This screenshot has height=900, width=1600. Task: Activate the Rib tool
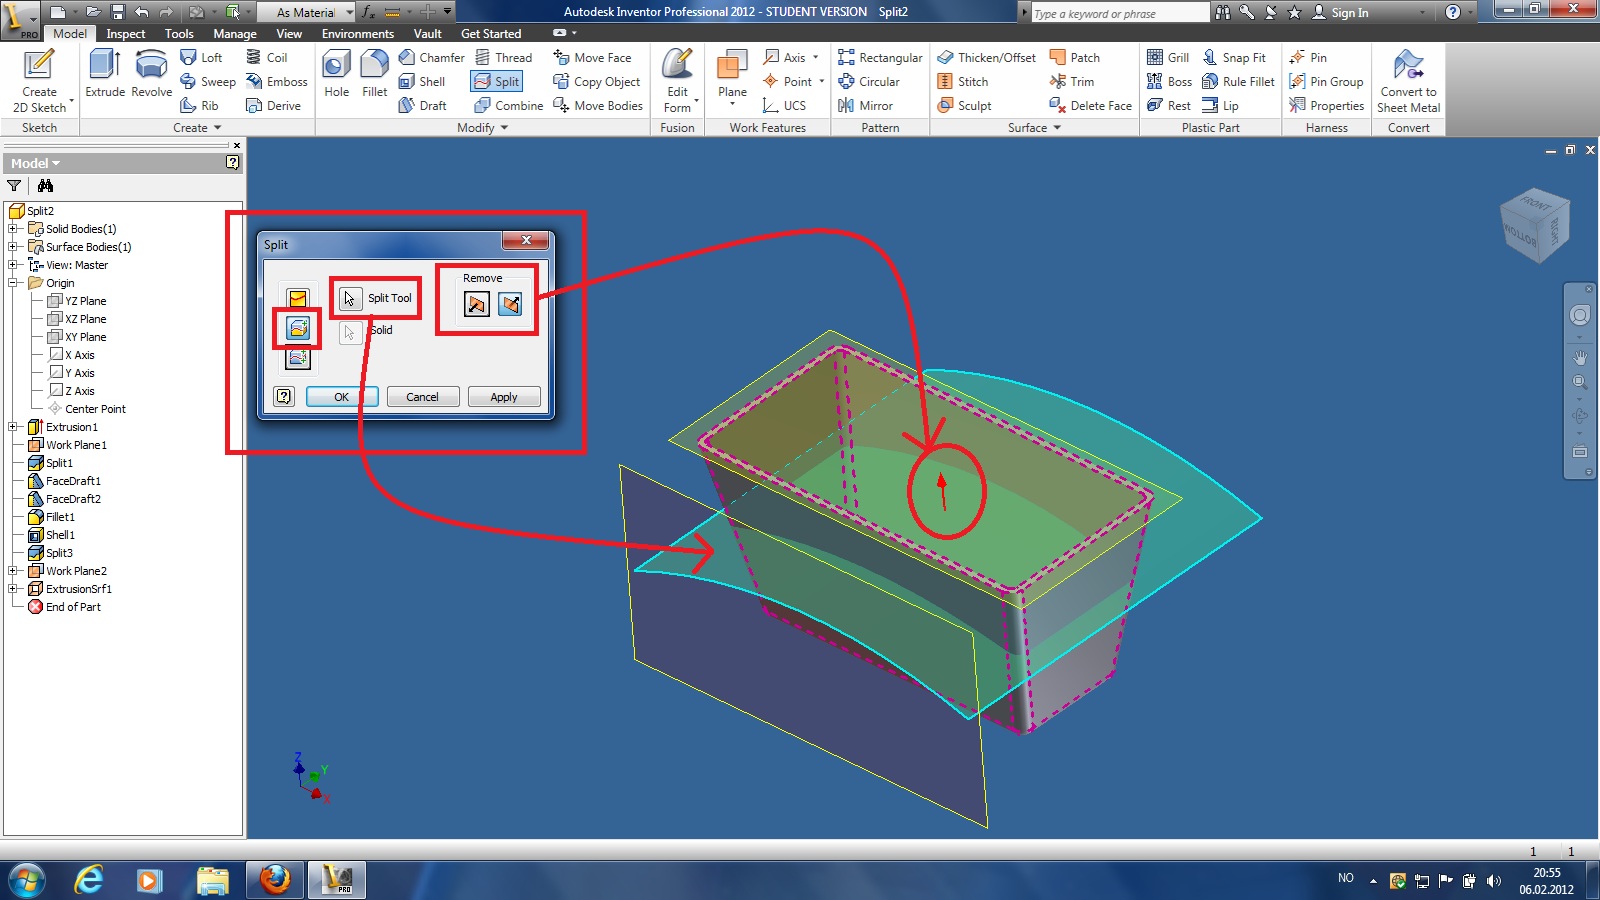199,106
